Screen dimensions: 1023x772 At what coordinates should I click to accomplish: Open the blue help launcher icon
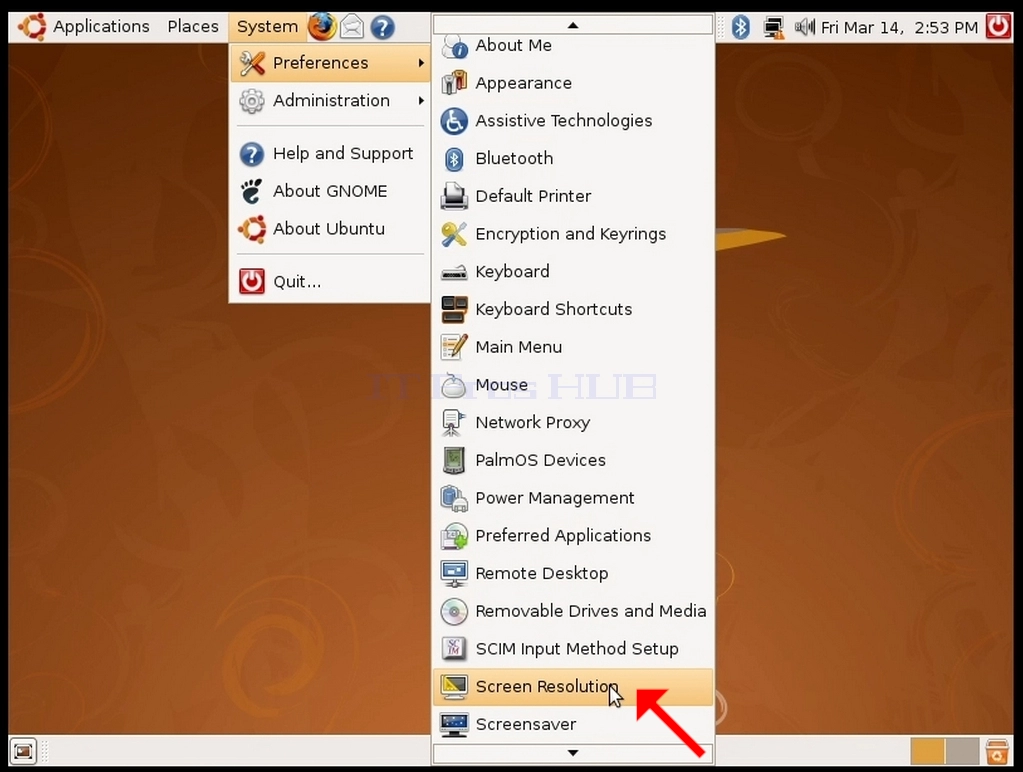[382, 27]
